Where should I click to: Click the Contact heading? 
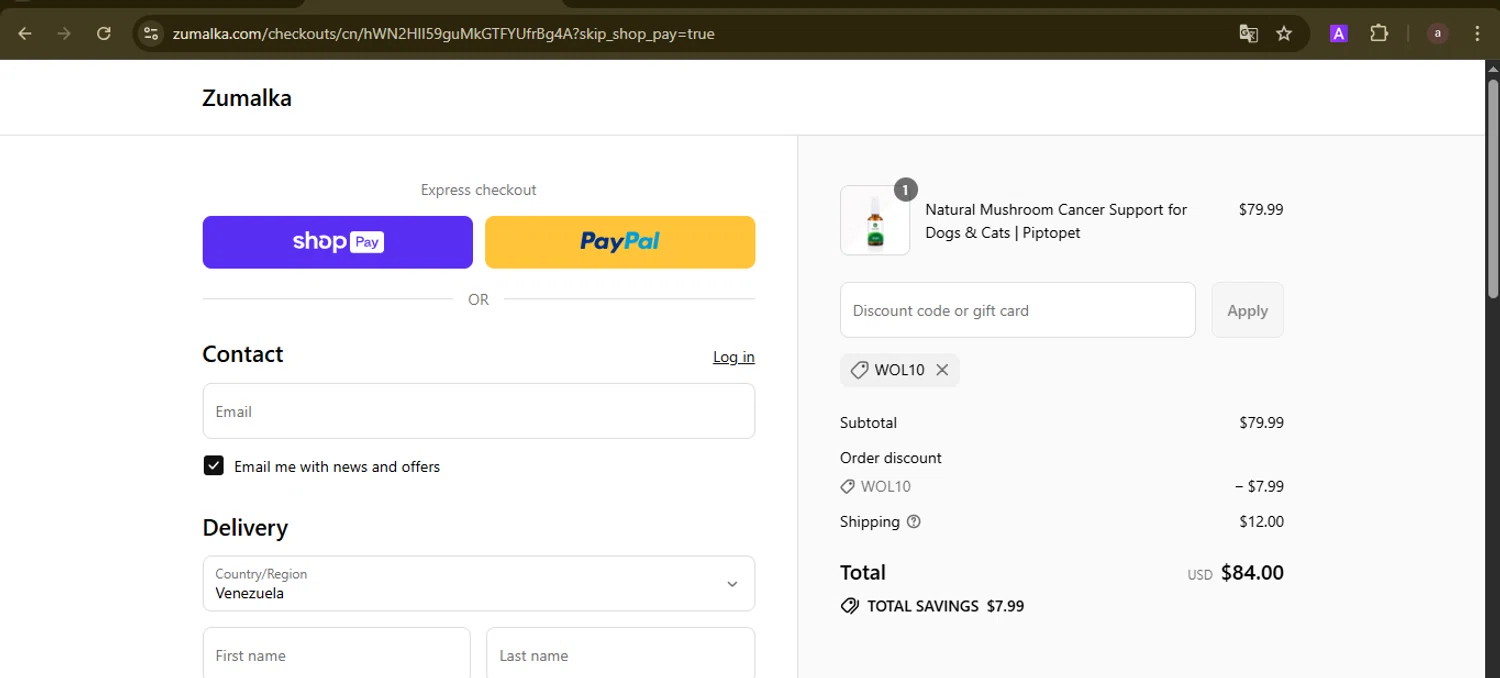click(243, 355)
